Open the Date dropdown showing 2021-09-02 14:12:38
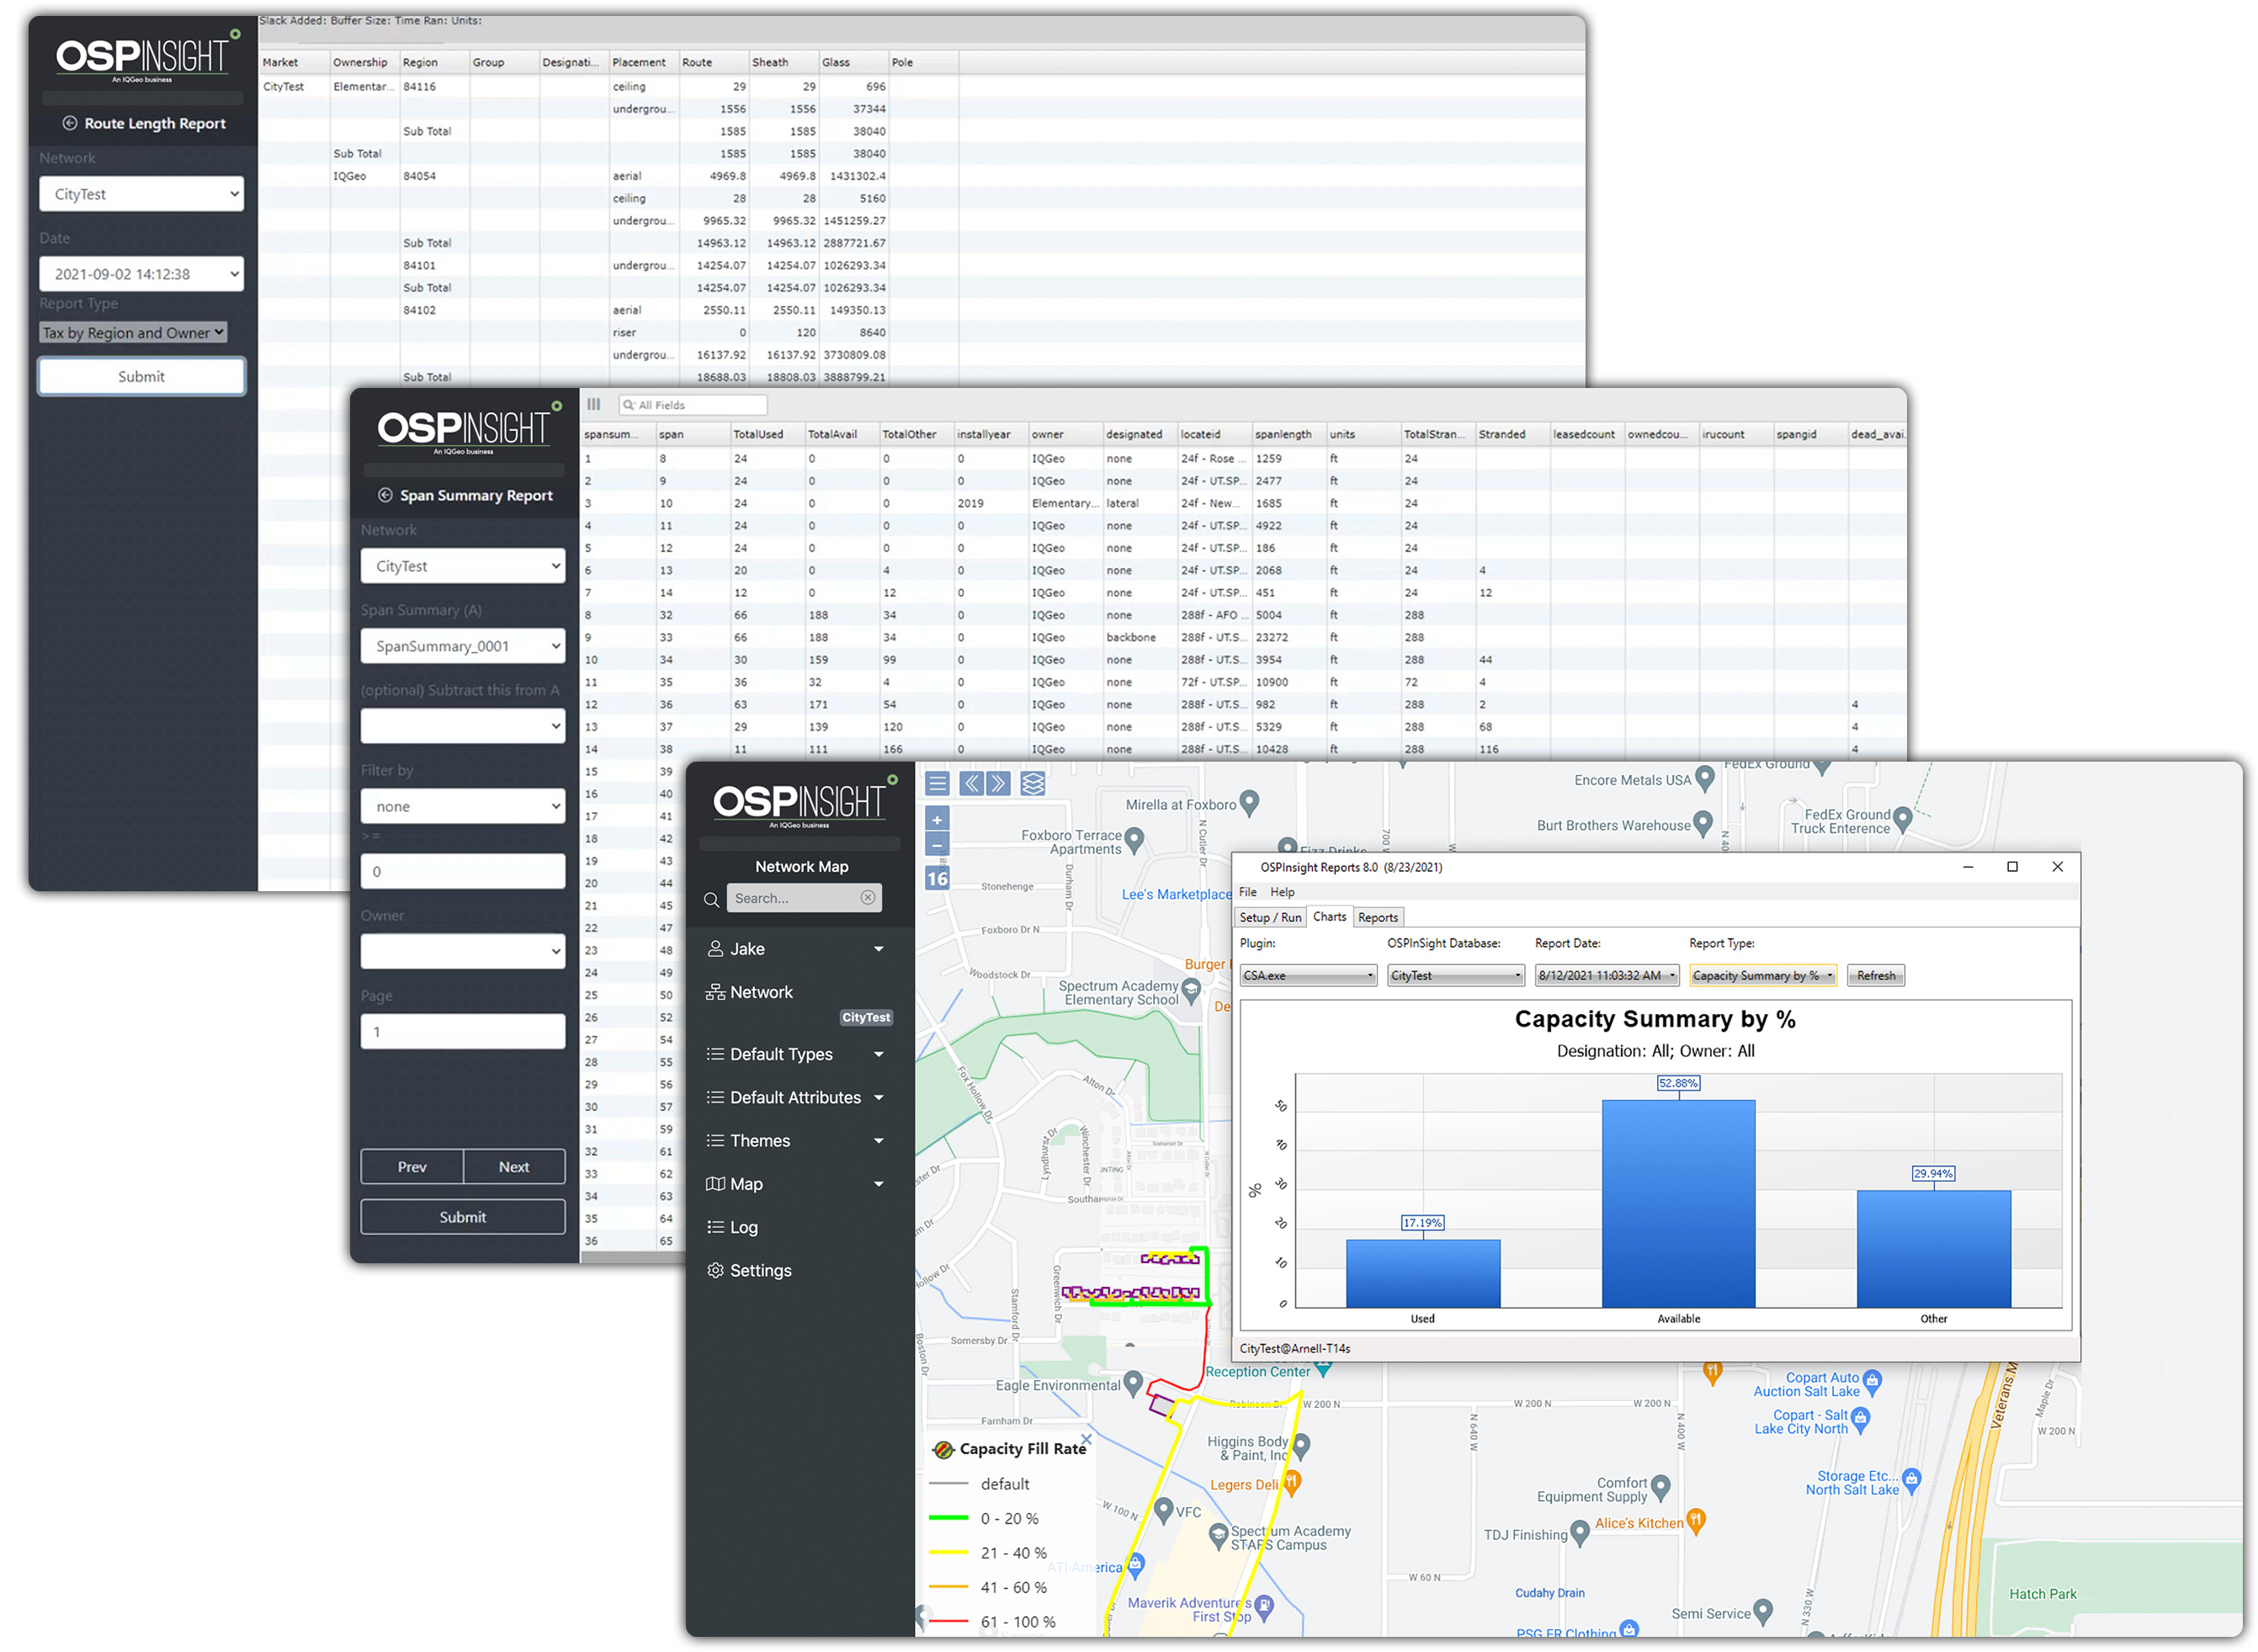This screenshot has height=1652, width=2258. [x=141, y=274]
